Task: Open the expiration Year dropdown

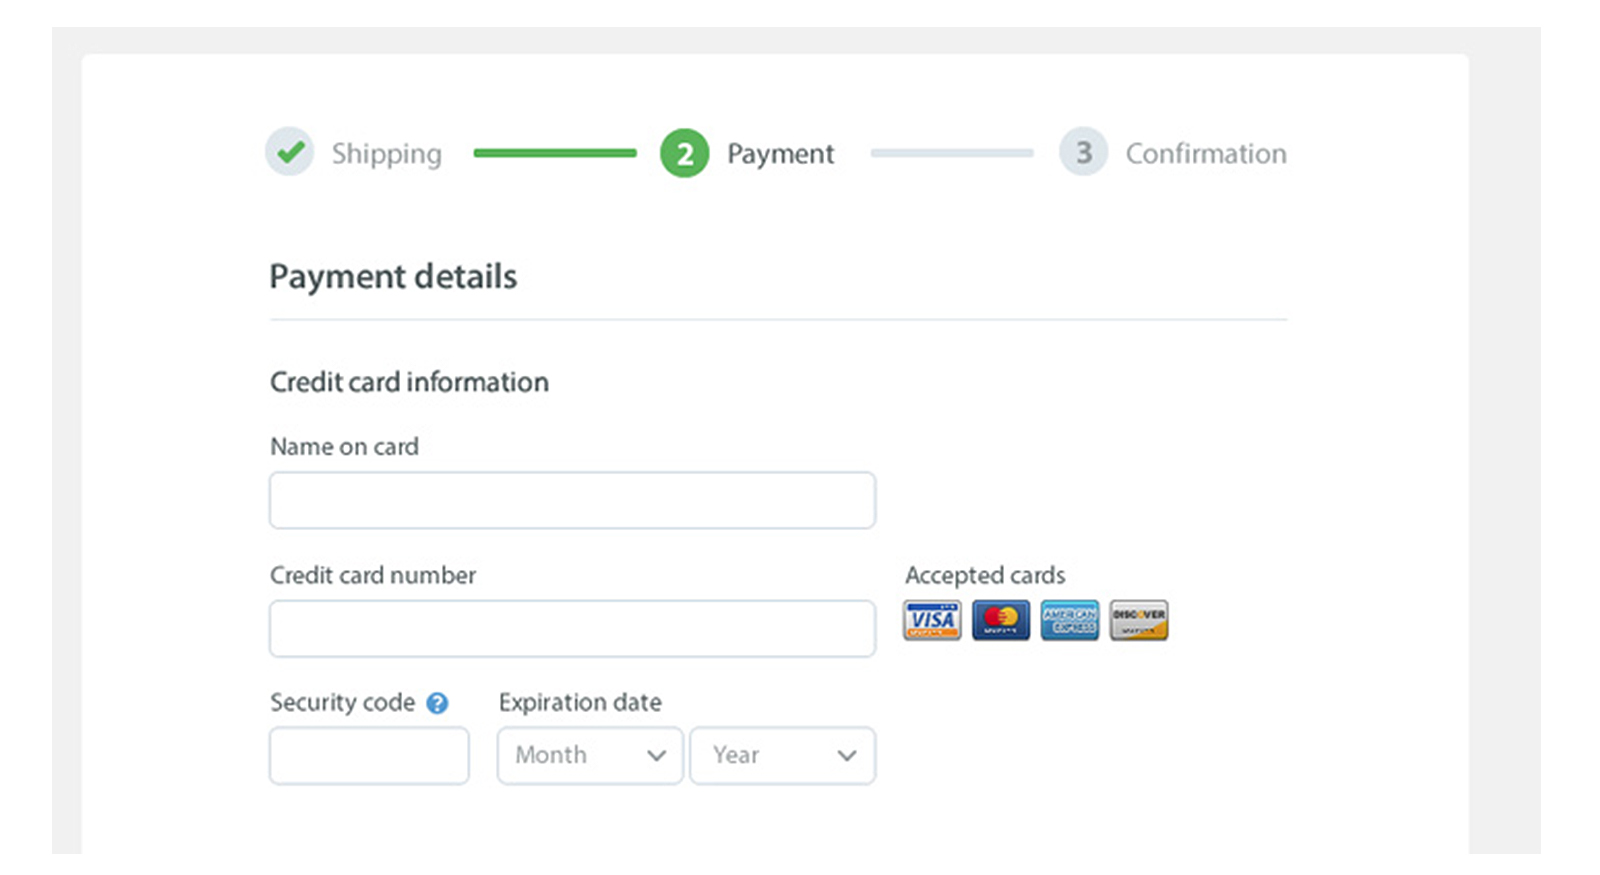Action: point(782,755)
